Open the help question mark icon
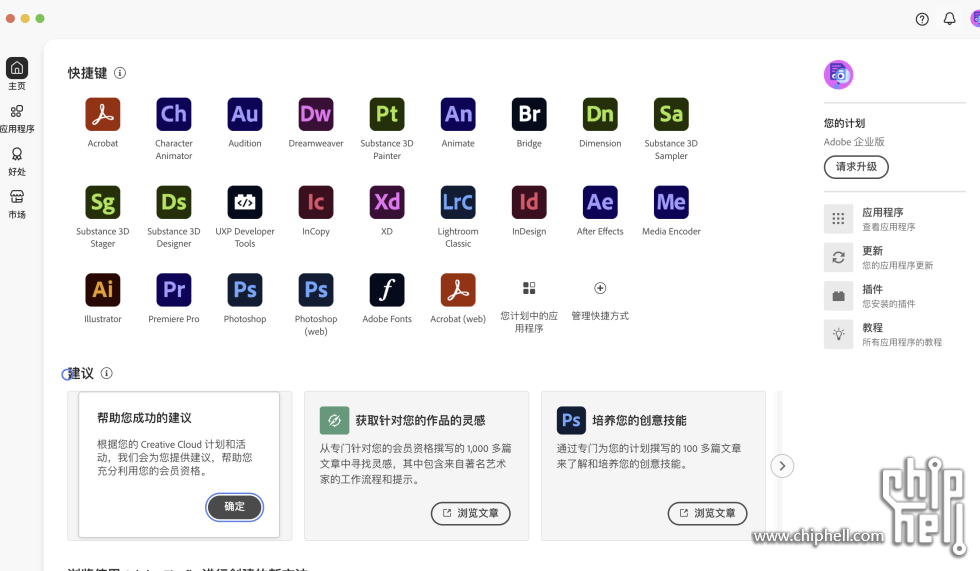The width and height of the screenshot is (980, 571). click(x=922, y=19)
